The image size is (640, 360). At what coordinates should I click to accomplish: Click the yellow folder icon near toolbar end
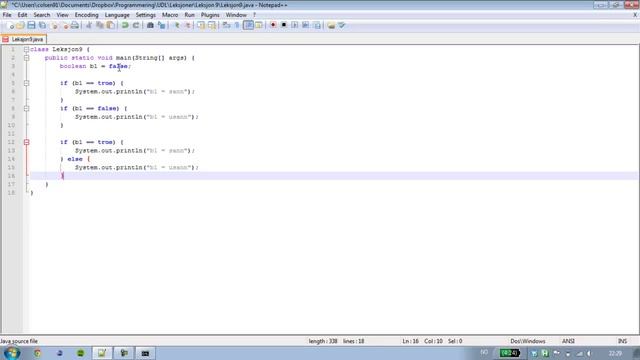[331, 25]
